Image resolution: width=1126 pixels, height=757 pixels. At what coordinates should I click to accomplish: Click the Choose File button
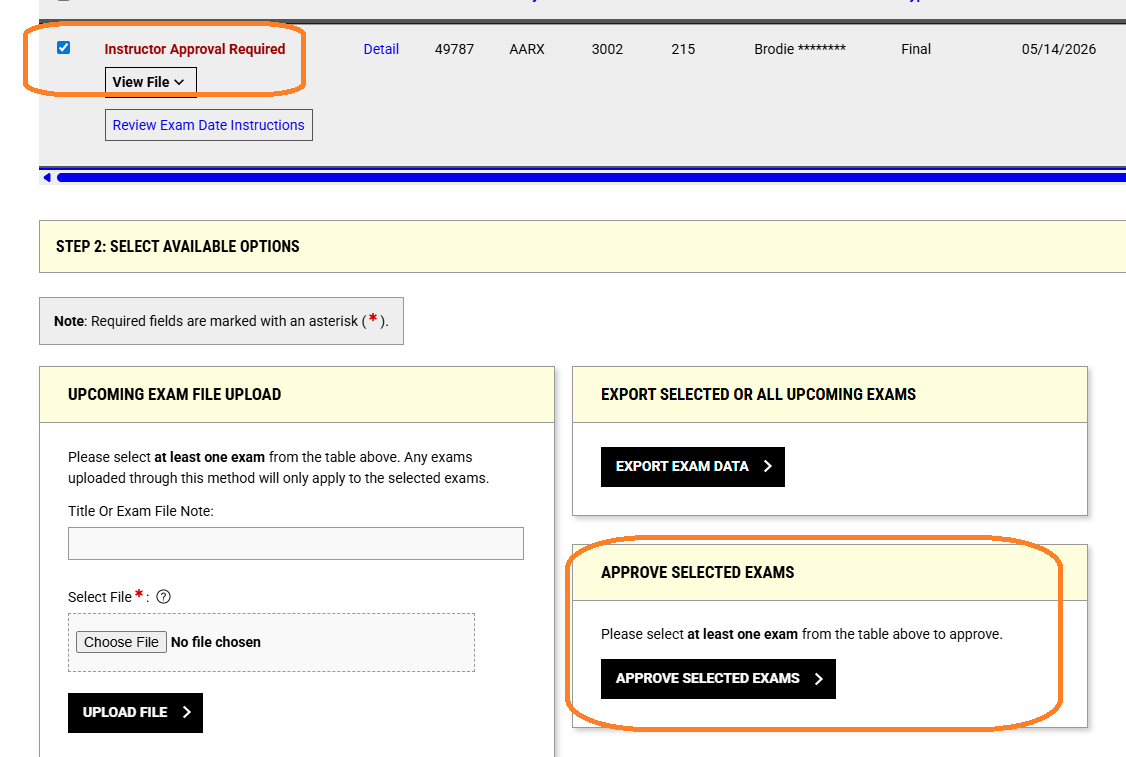tap(121, 642)
